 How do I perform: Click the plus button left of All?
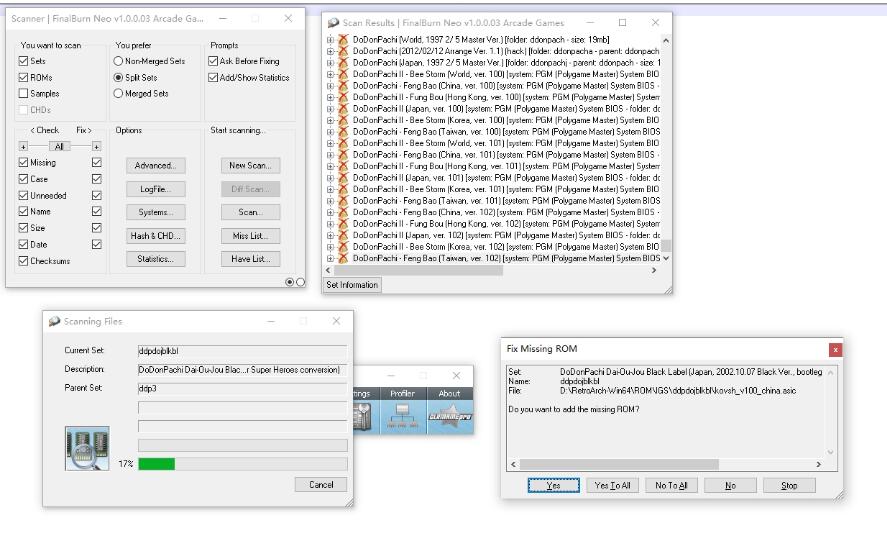23,147
